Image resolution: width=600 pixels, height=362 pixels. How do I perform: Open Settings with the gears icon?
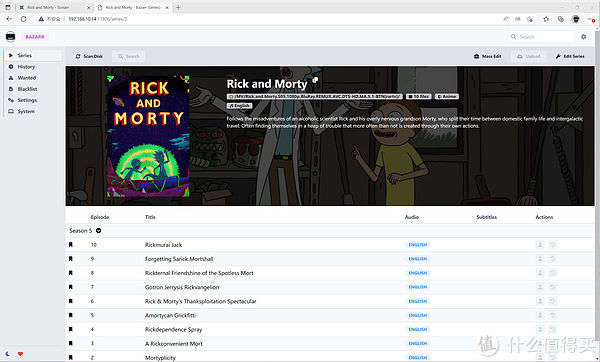(11, 100)
